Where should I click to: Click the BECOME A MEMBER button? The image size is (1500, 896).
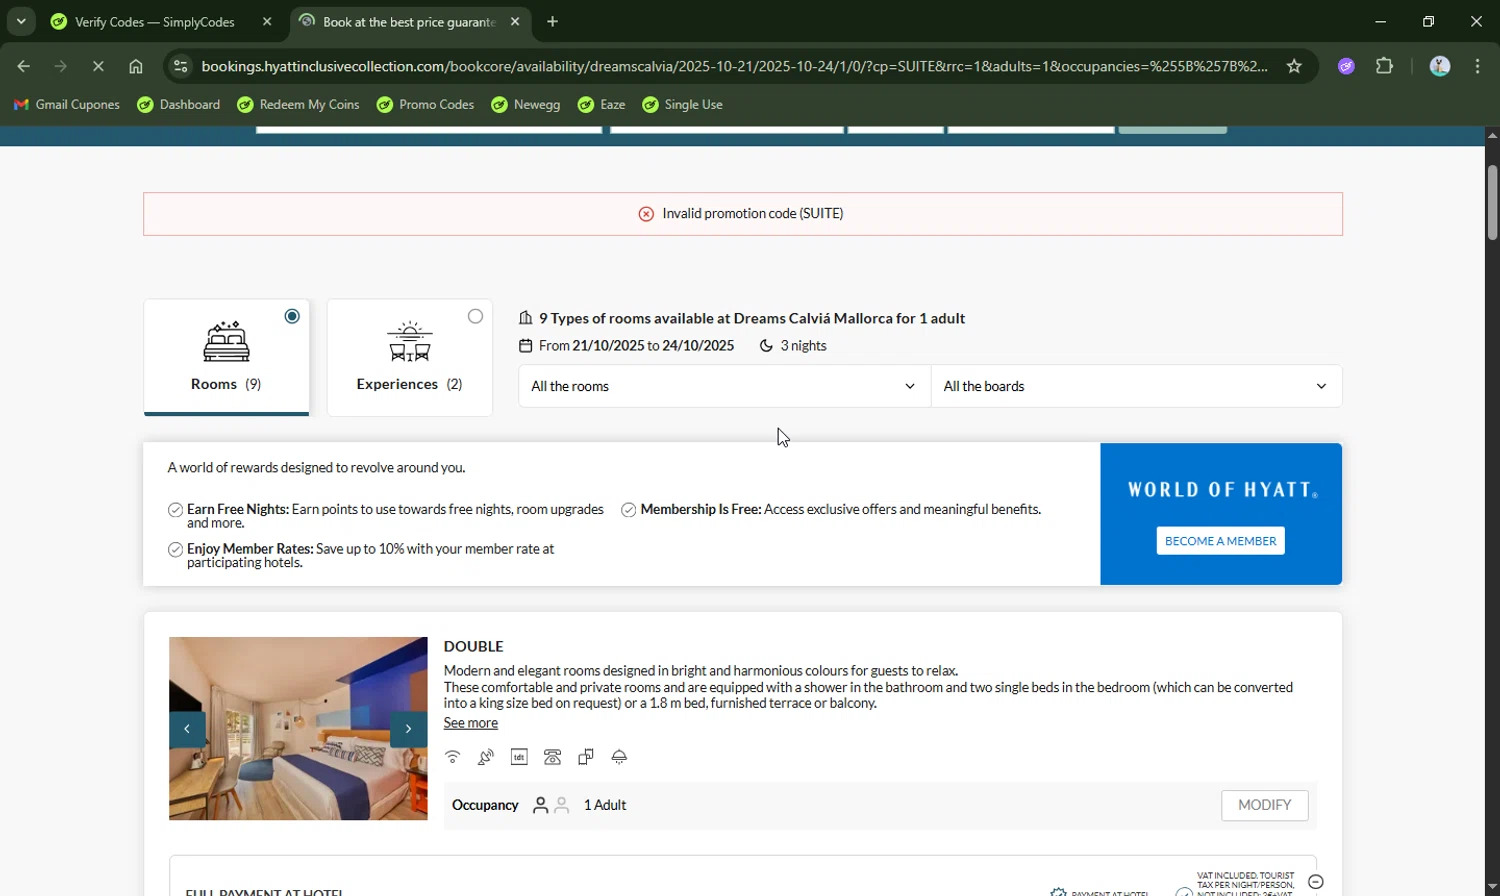point(1220,541)
